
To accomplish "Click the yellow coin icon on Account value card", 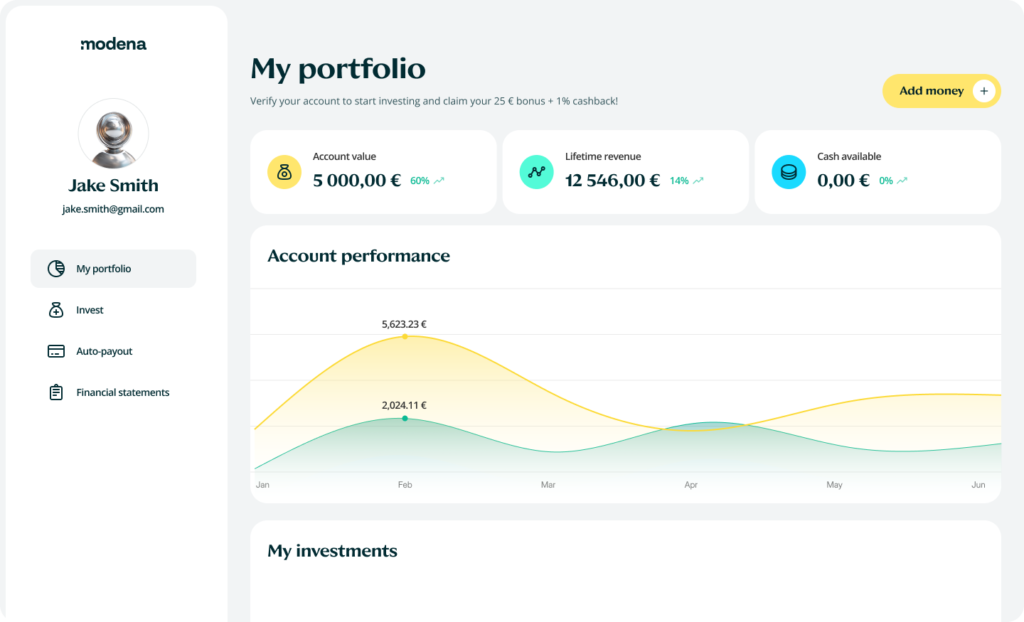I will pos(284,171).
